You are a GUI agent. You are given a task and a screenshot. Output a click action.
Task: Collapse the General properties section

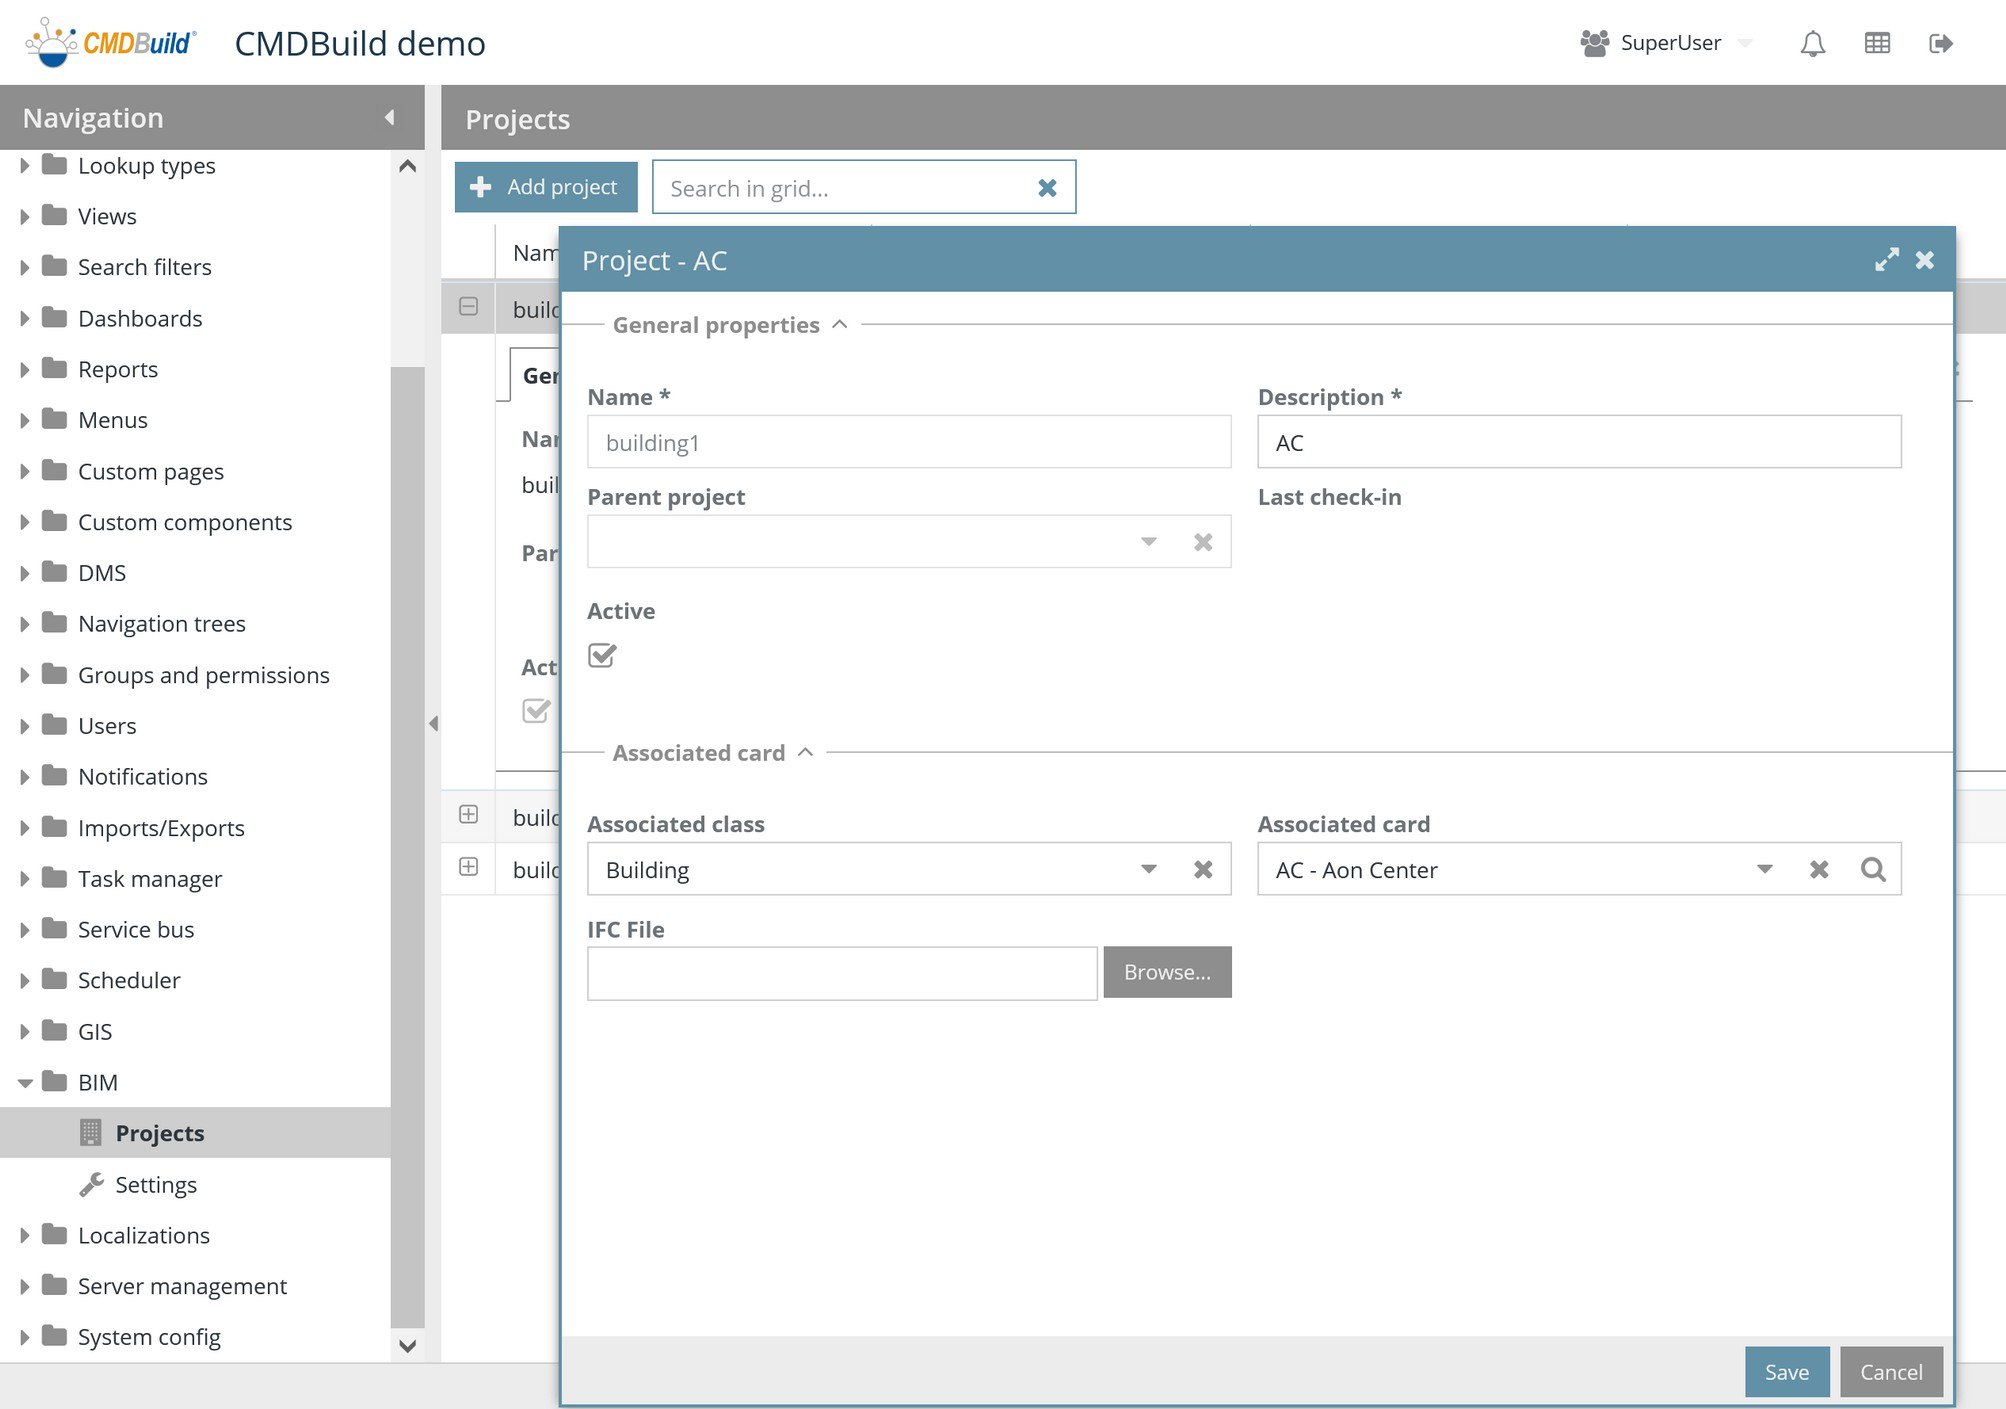(x=840, y=324)
